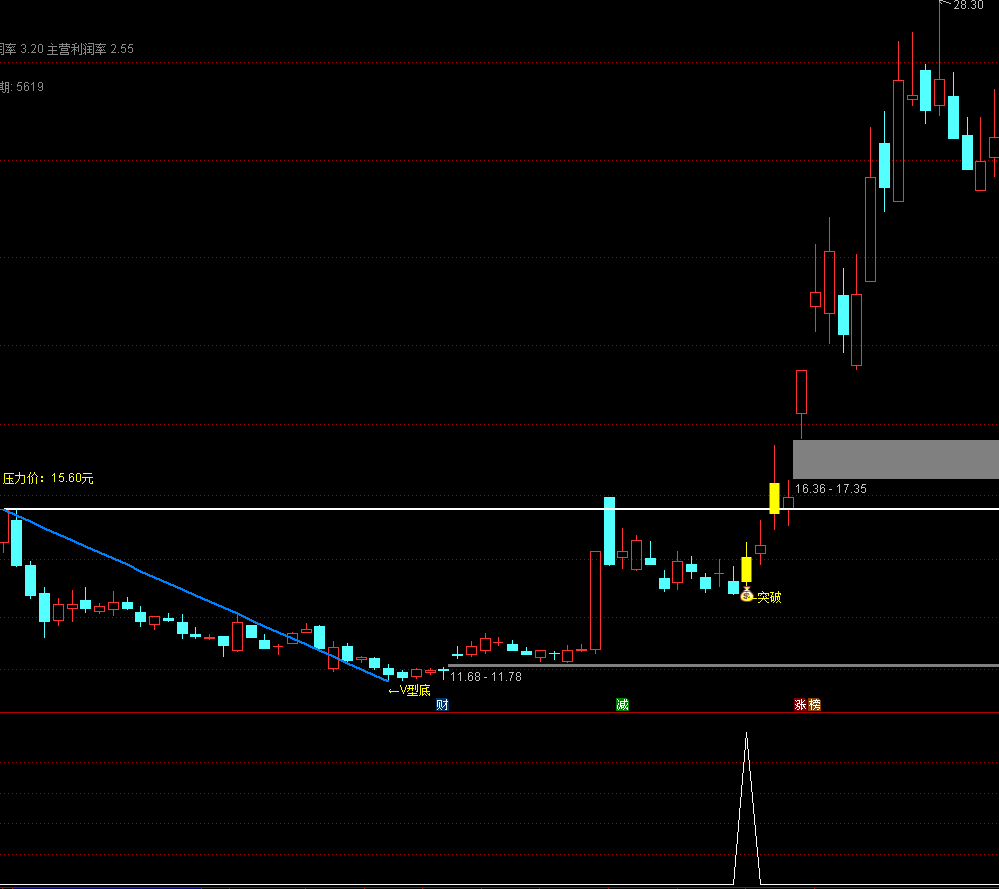The width and height of the screenshot is (999, 889).
Task: Click the red 涨 event marker
Action: [800, 705]
